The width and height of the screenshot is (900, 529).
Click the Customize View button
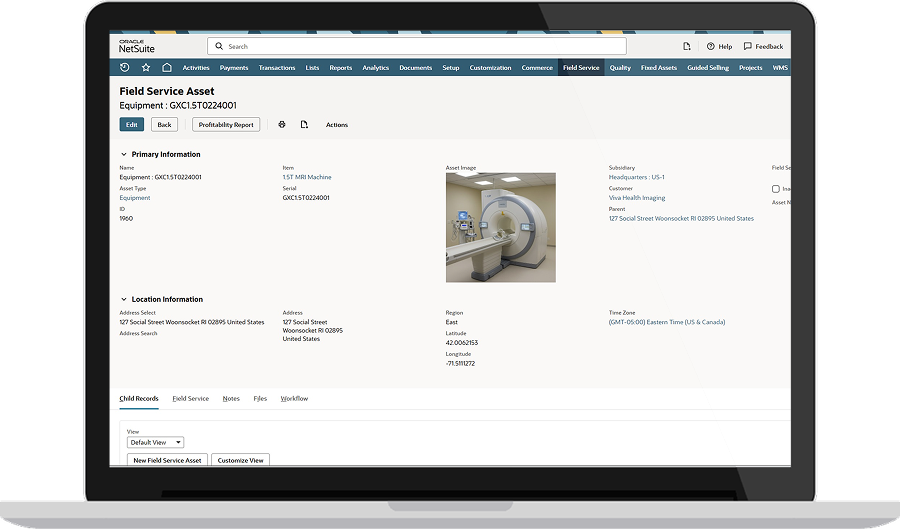[x=240, y=460]
